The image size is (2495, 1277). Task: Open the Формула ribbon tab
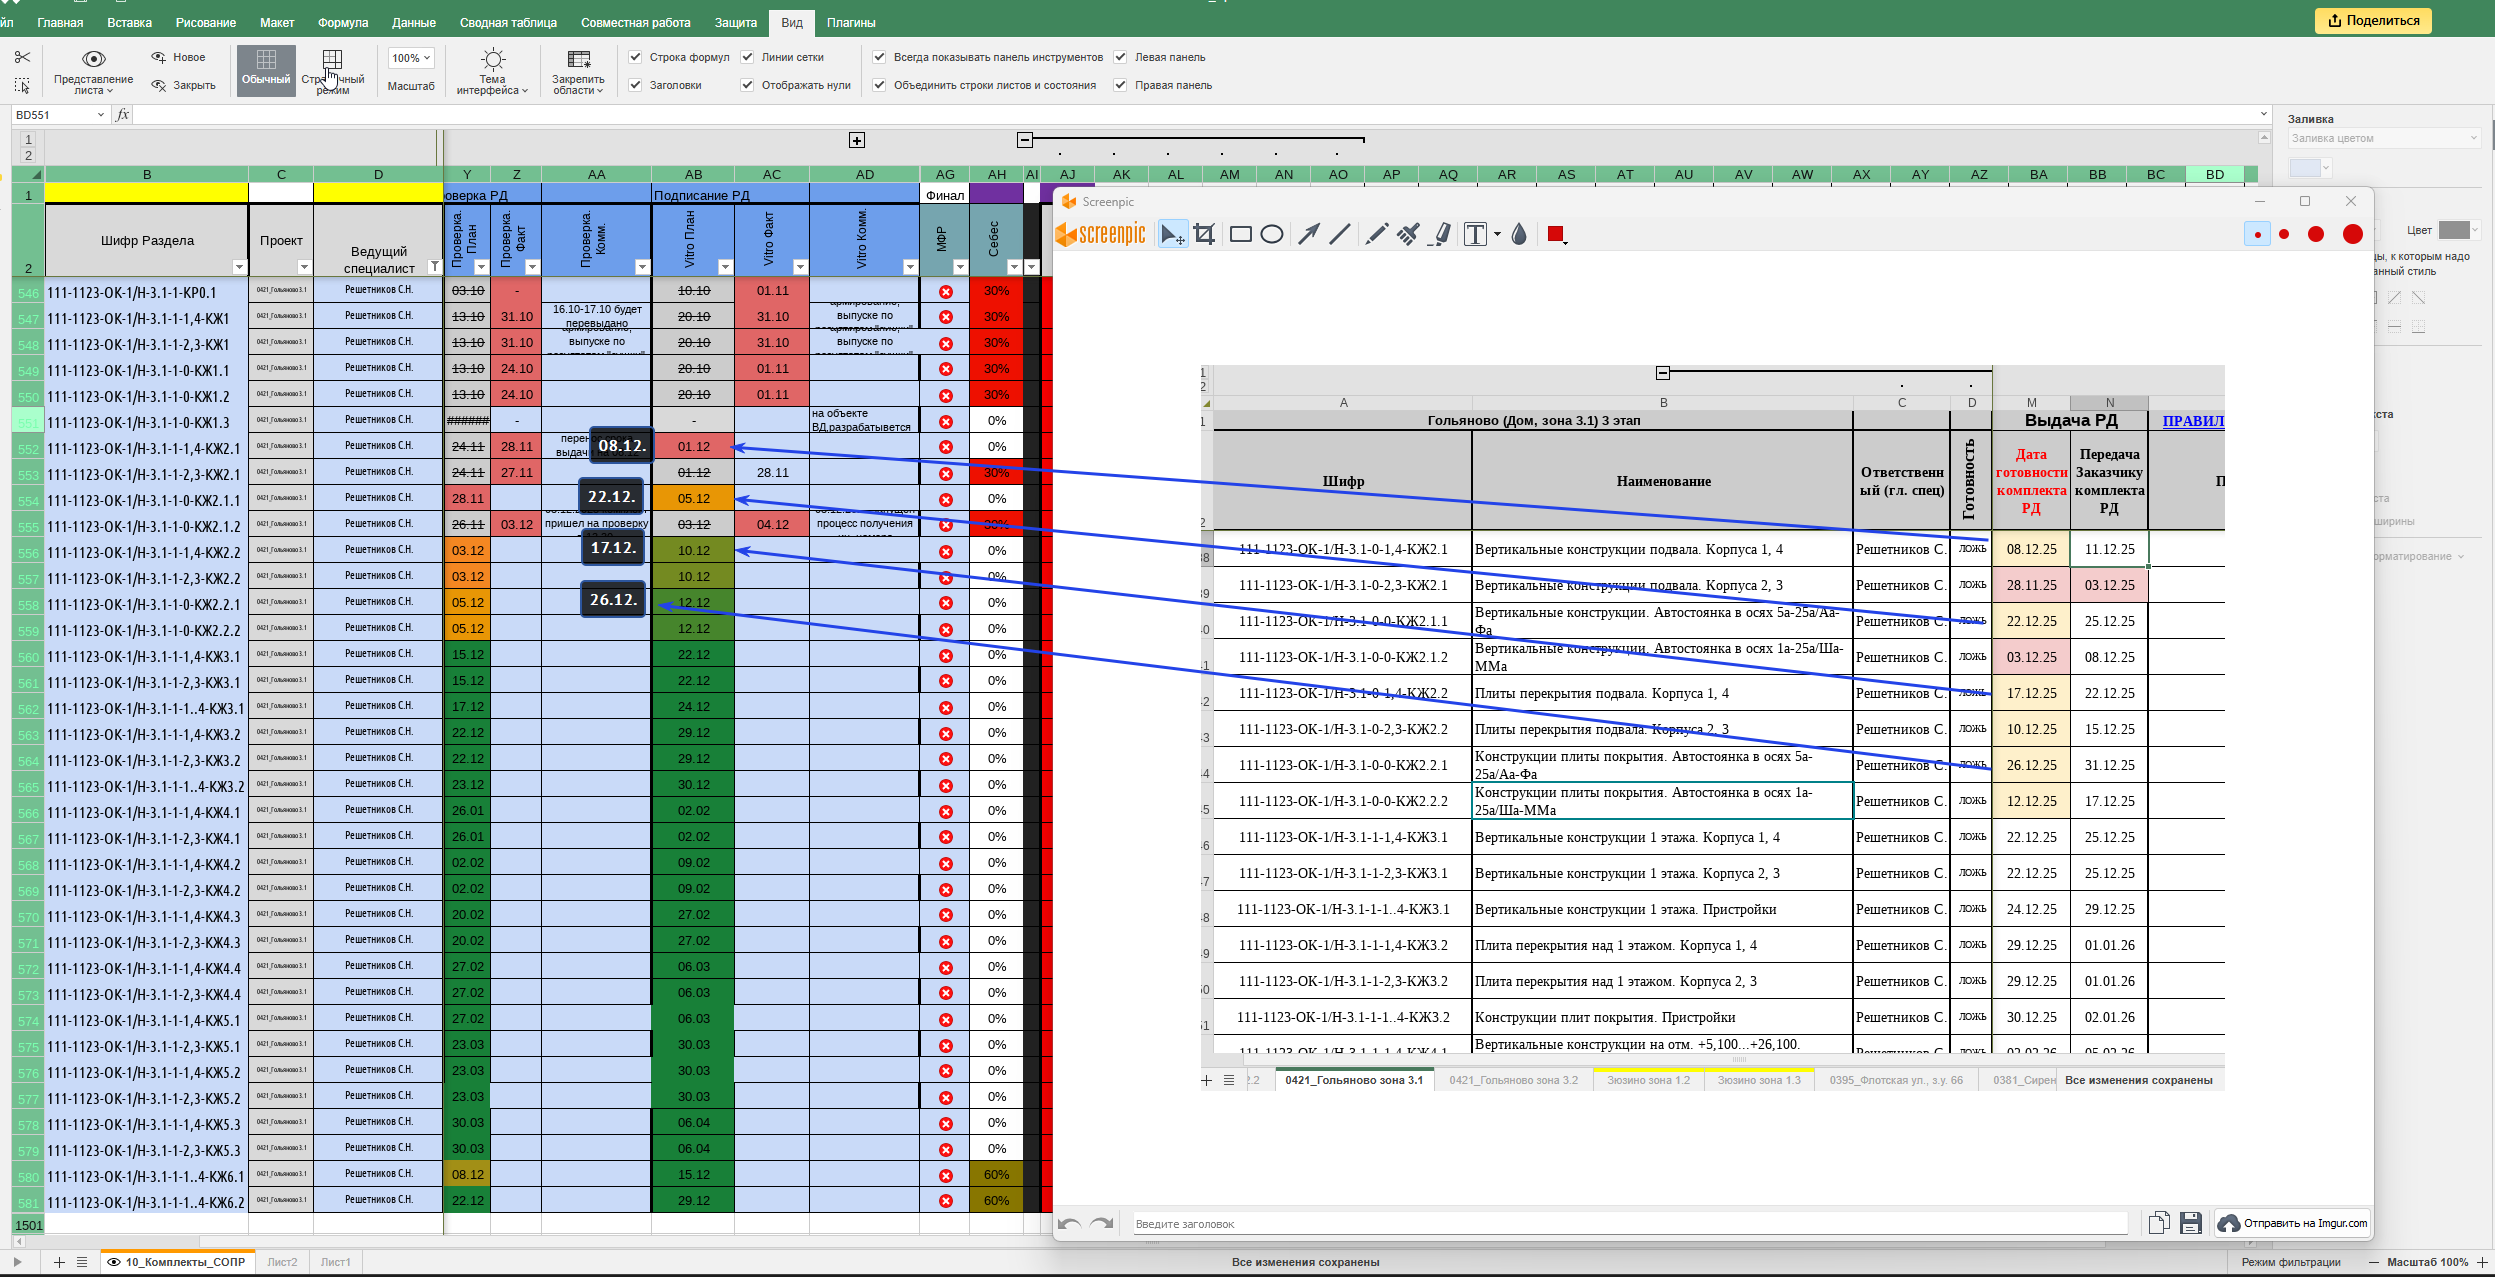343,22
